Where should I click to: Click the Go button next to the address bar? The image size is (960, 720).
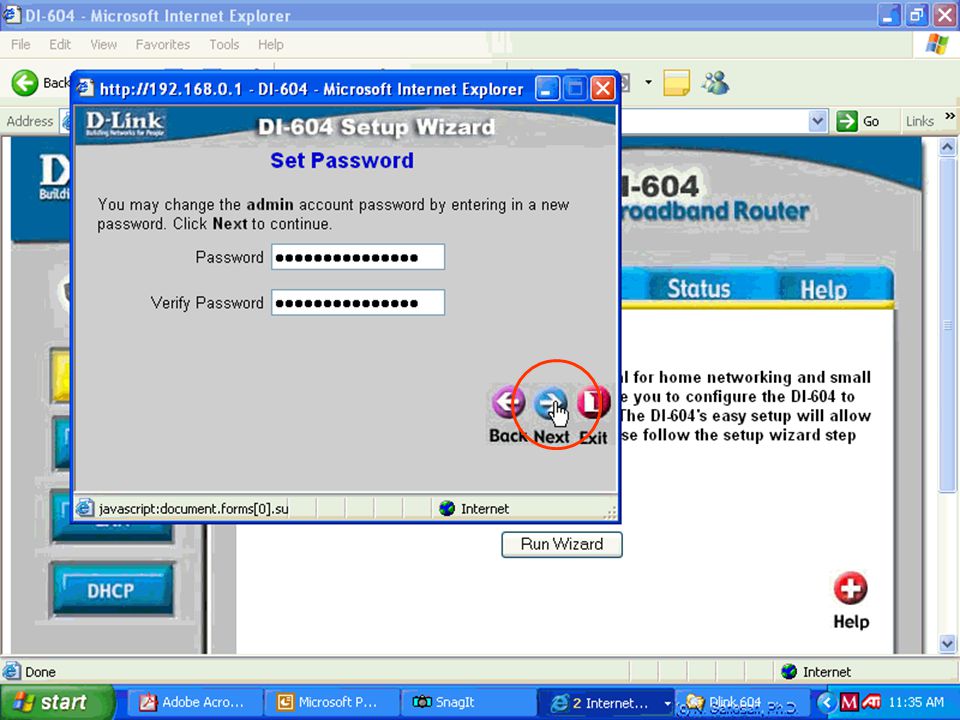point(859,121)
